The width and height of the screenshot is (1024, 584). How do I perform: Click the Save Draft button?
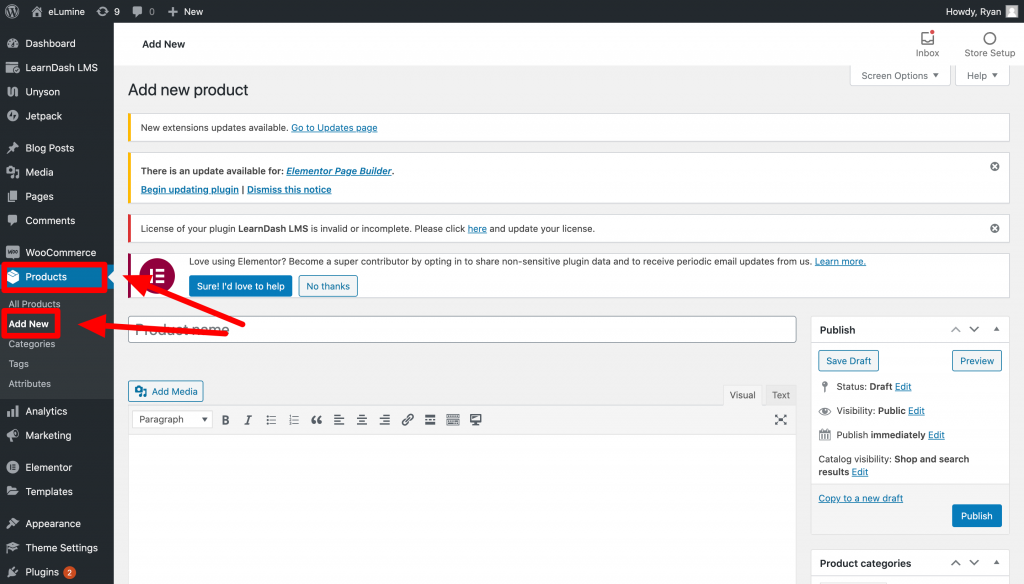coord(848,361)
